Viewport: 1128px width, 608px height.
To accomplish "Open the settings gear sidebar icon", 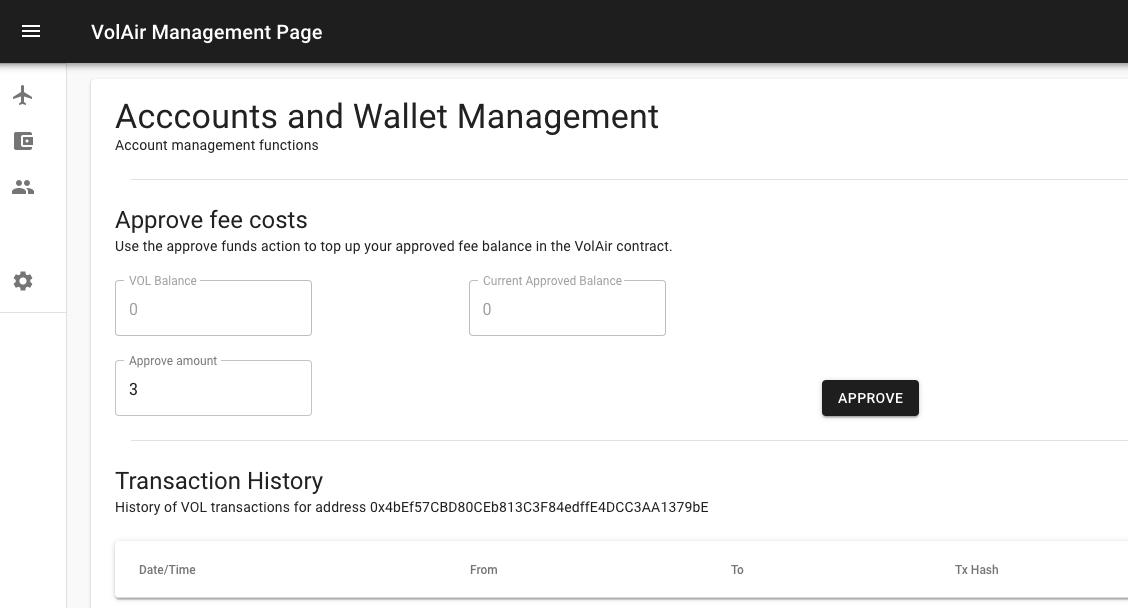I will 23,281.
